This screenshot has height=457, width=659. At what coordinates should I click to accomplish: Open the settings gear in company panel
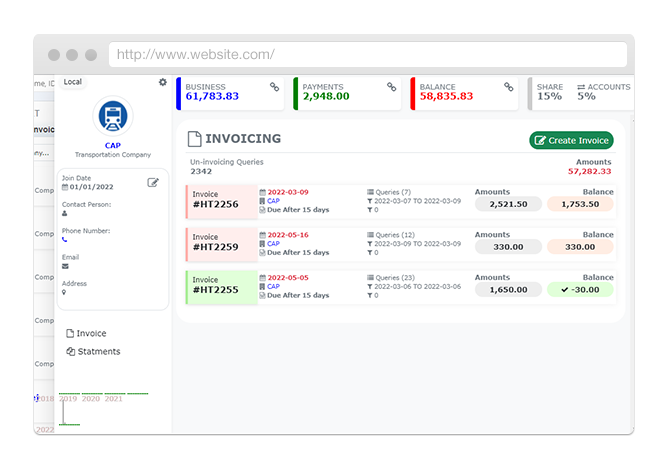163,82
